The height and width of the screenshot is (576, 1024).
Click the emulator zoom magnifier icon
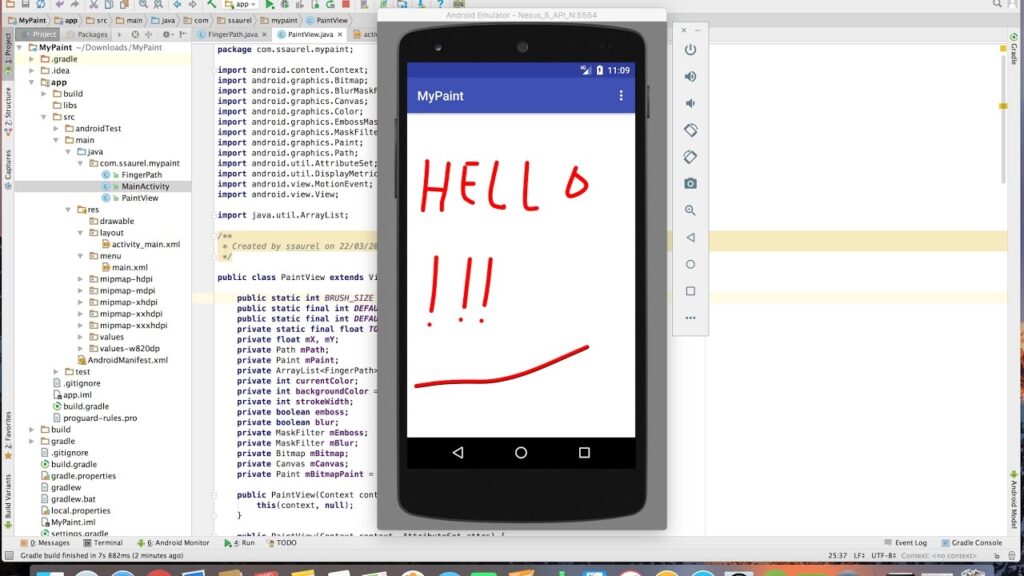click(690, 210)
